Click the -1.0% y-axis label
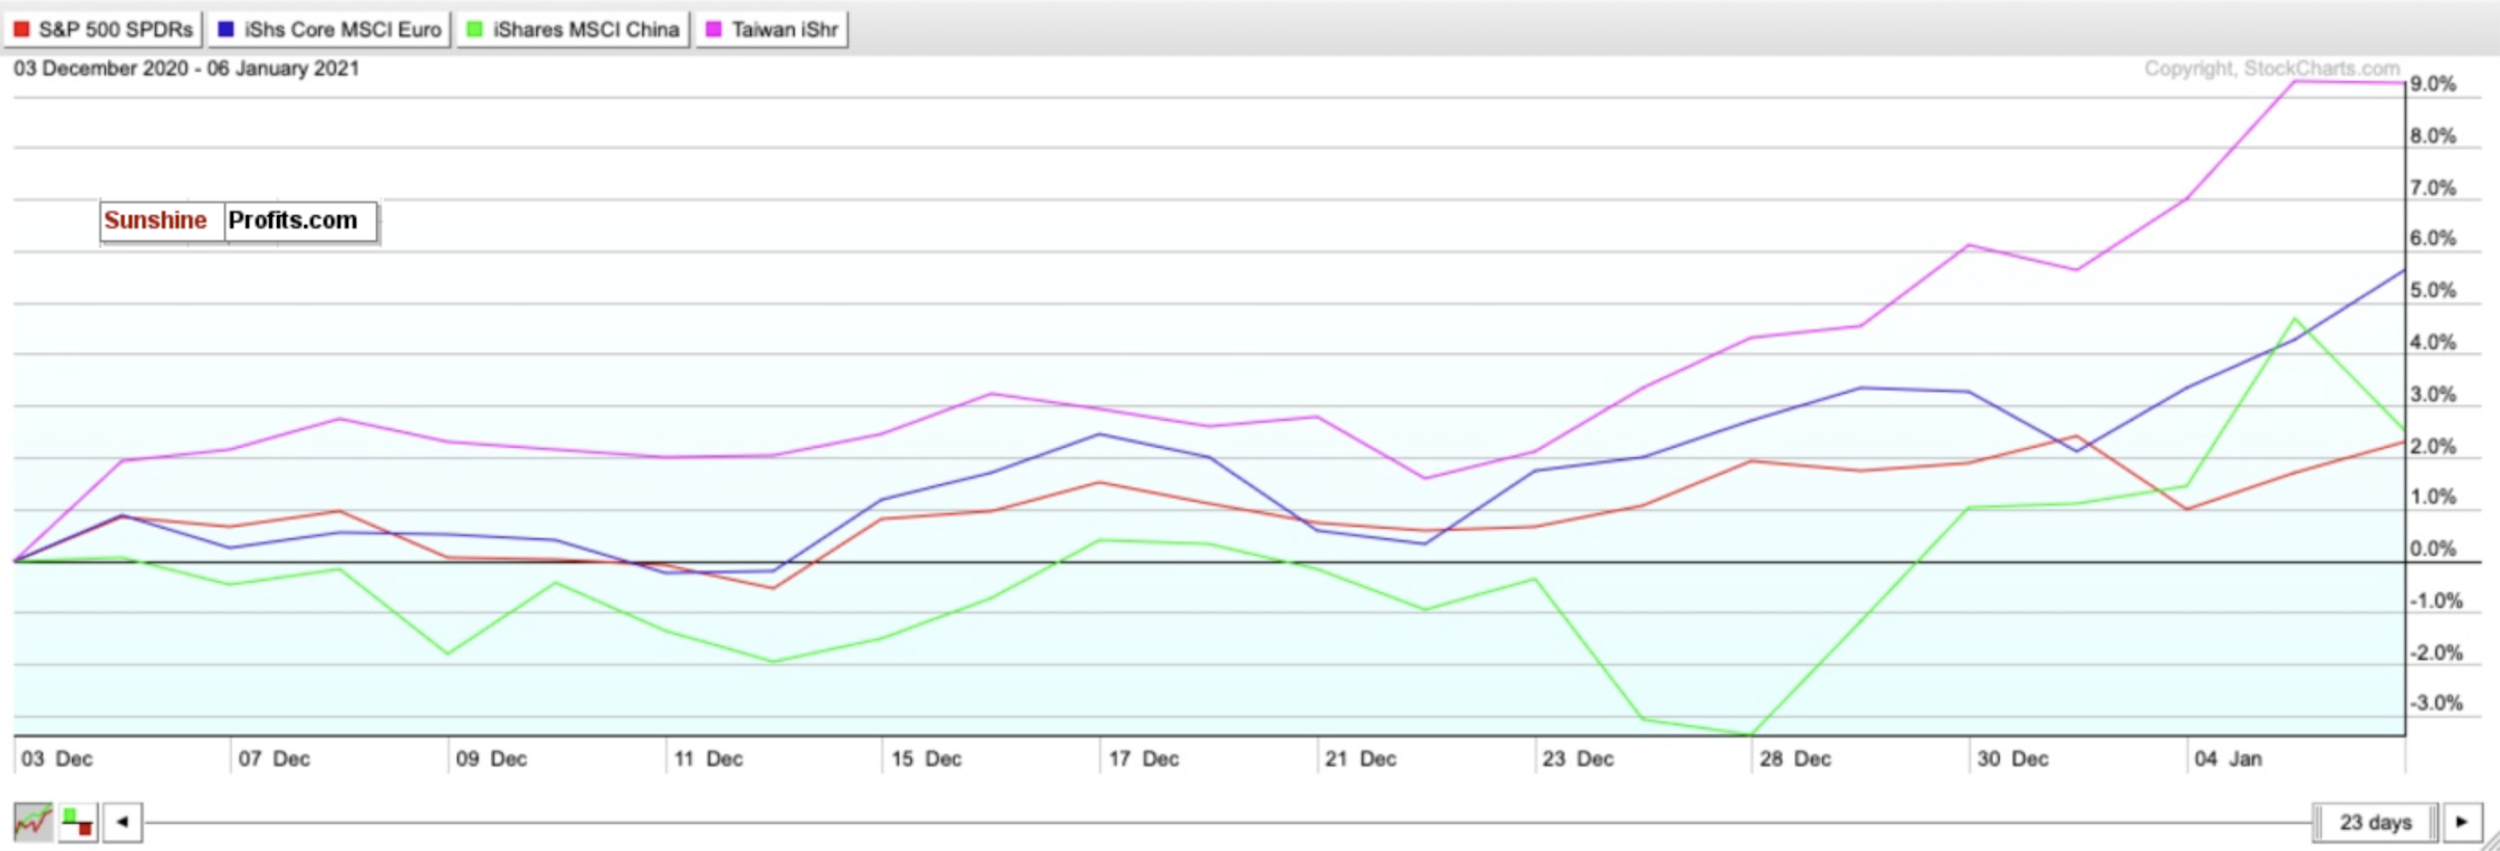The height and width of the screenshot is (851, 2500). click(x=2436, y=601)
